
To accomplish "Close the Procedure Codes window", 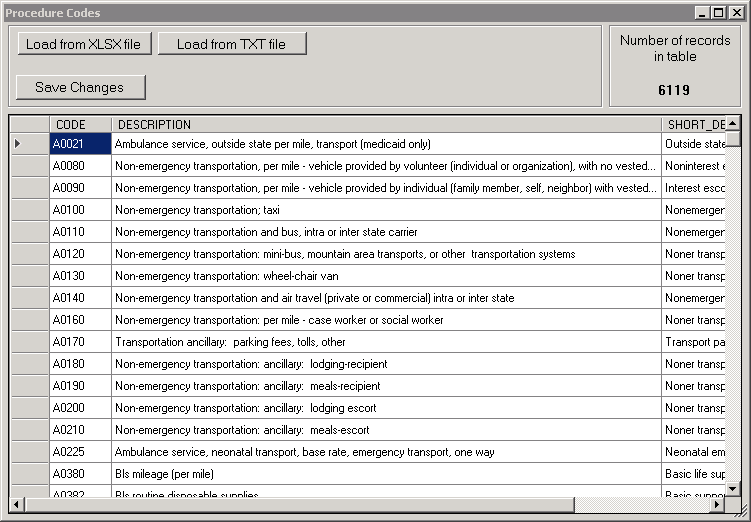I will [735, 13].
